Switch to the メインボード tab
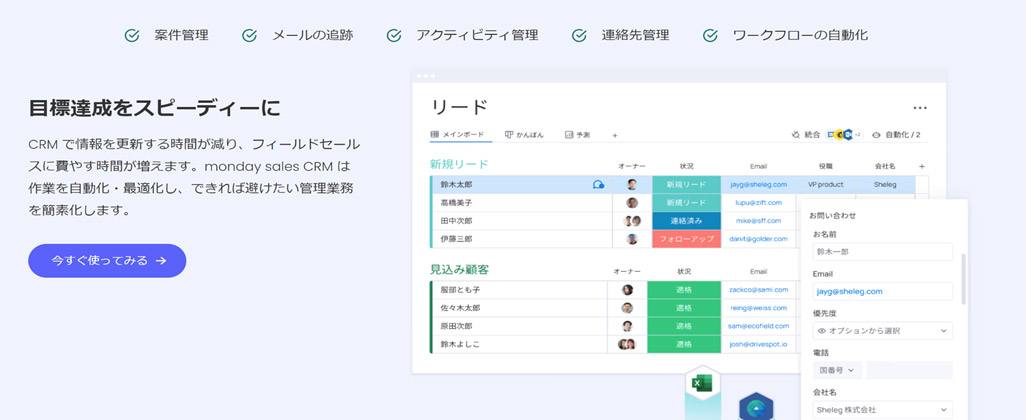The image size is (1026, 420). click(461, 135)
